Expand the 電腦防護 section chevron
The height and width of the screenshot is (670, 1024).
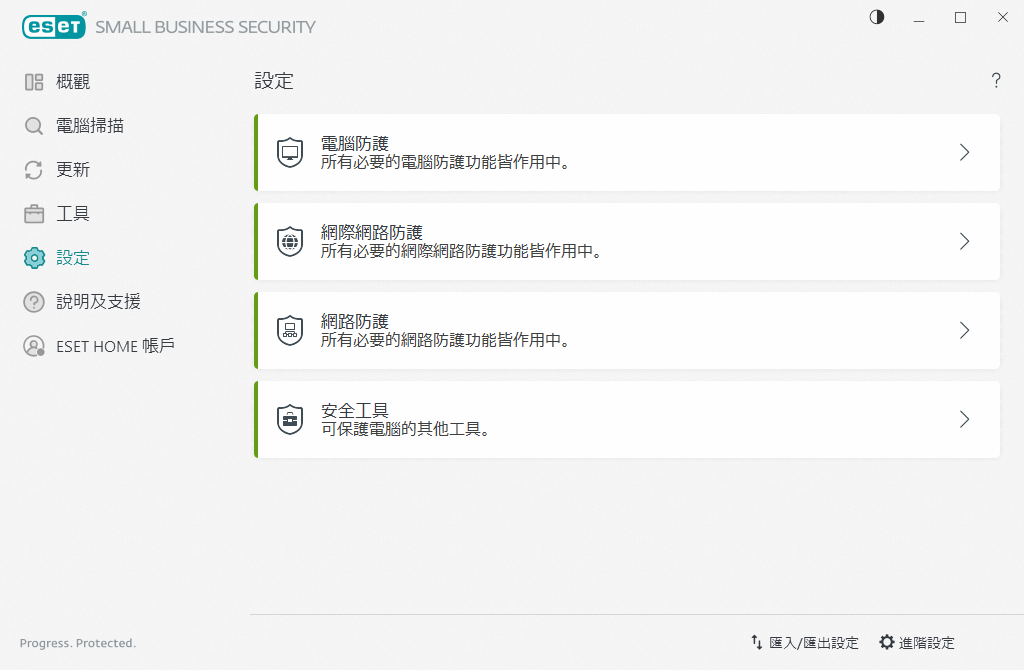pos(964,152)
